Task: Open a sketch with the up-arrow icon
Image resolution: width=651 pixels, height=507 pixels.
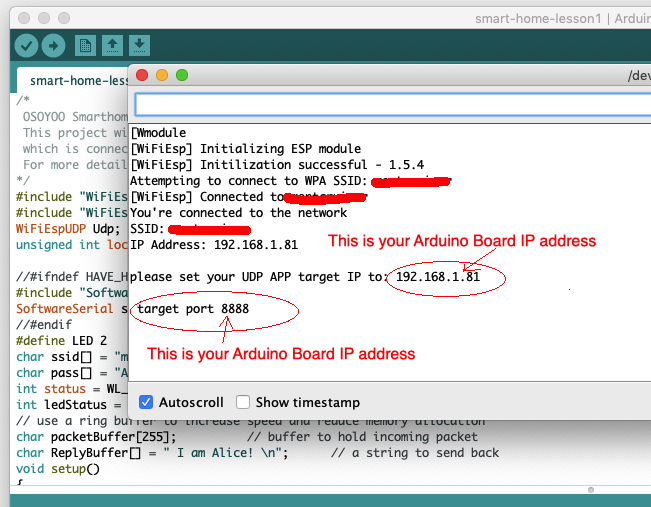Action: click(112, 46)
